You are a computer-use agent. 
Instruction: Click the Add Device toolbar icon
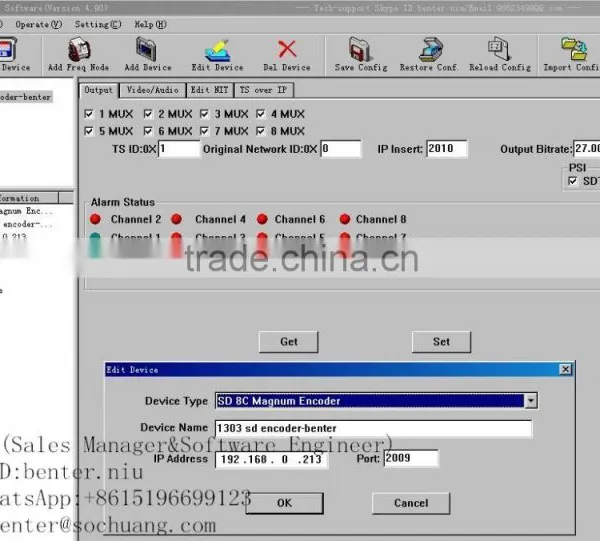[x=146, y=49]
